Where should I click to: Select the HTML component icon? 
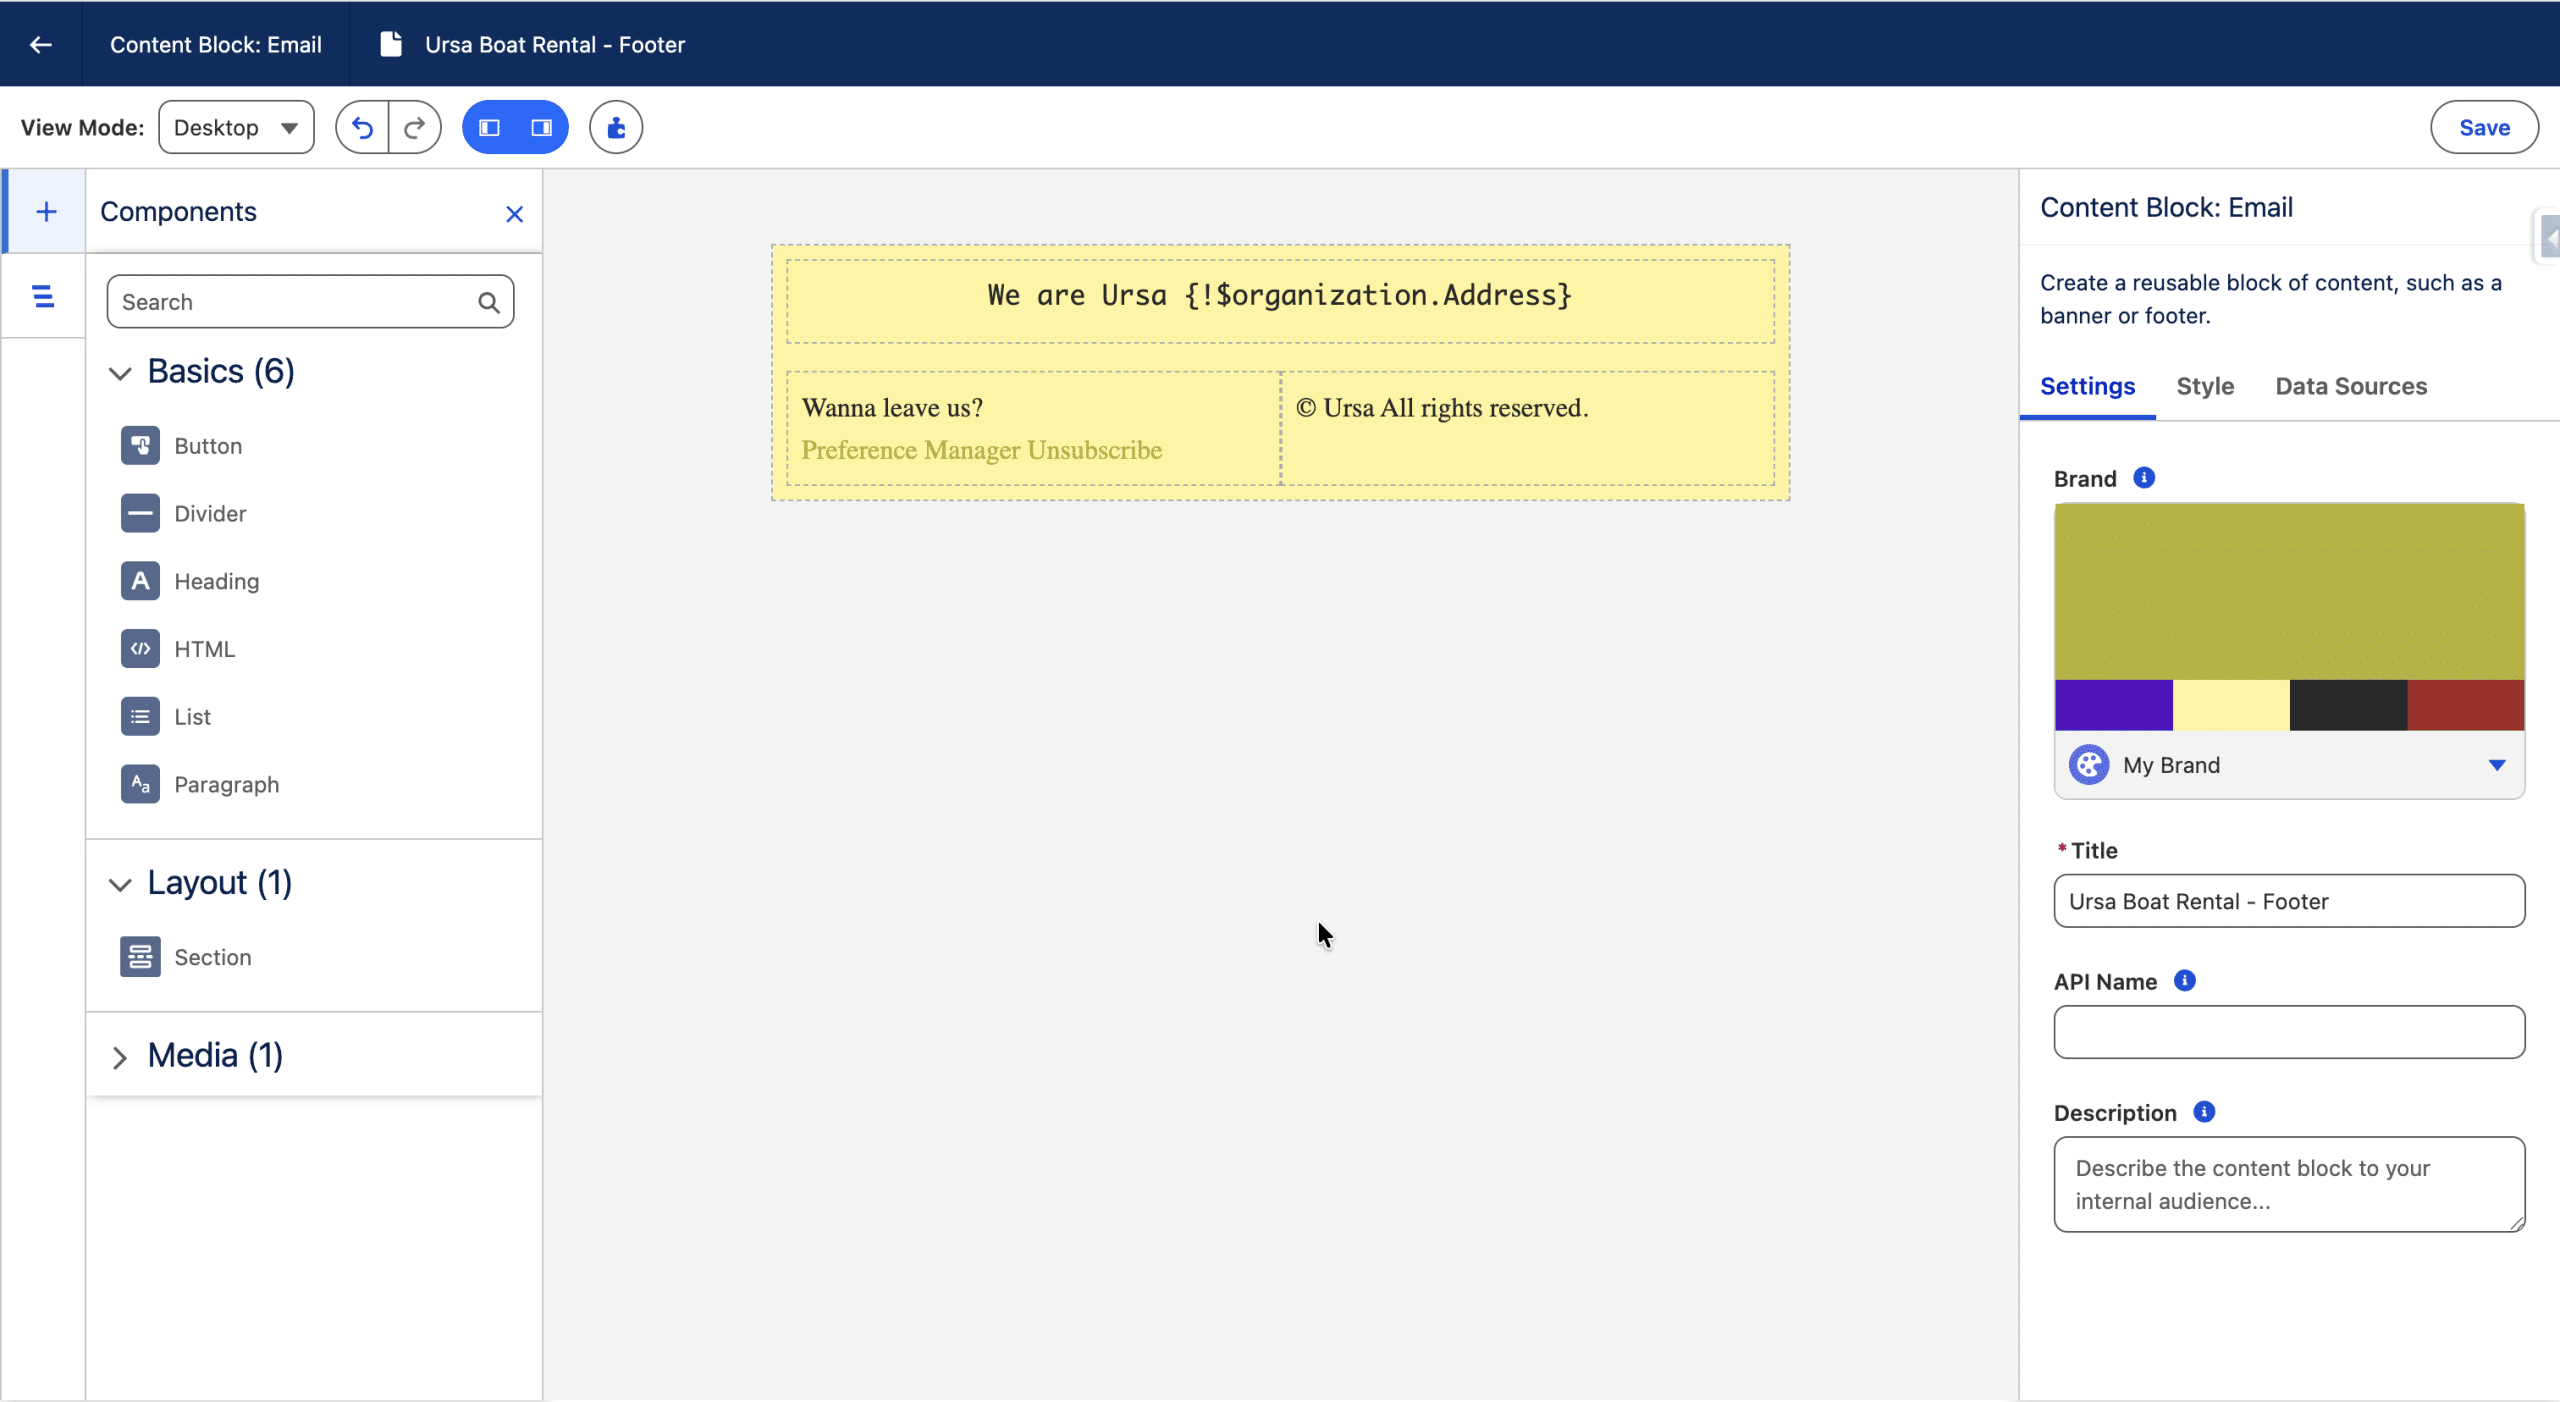[x=140, y=648]
